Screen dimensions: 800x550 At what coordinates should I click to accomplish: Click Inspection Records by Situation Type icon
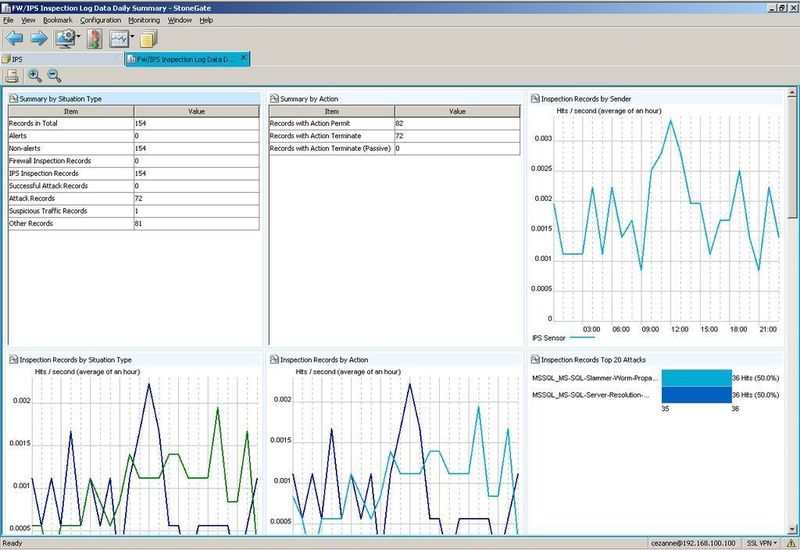coord(13,360)
